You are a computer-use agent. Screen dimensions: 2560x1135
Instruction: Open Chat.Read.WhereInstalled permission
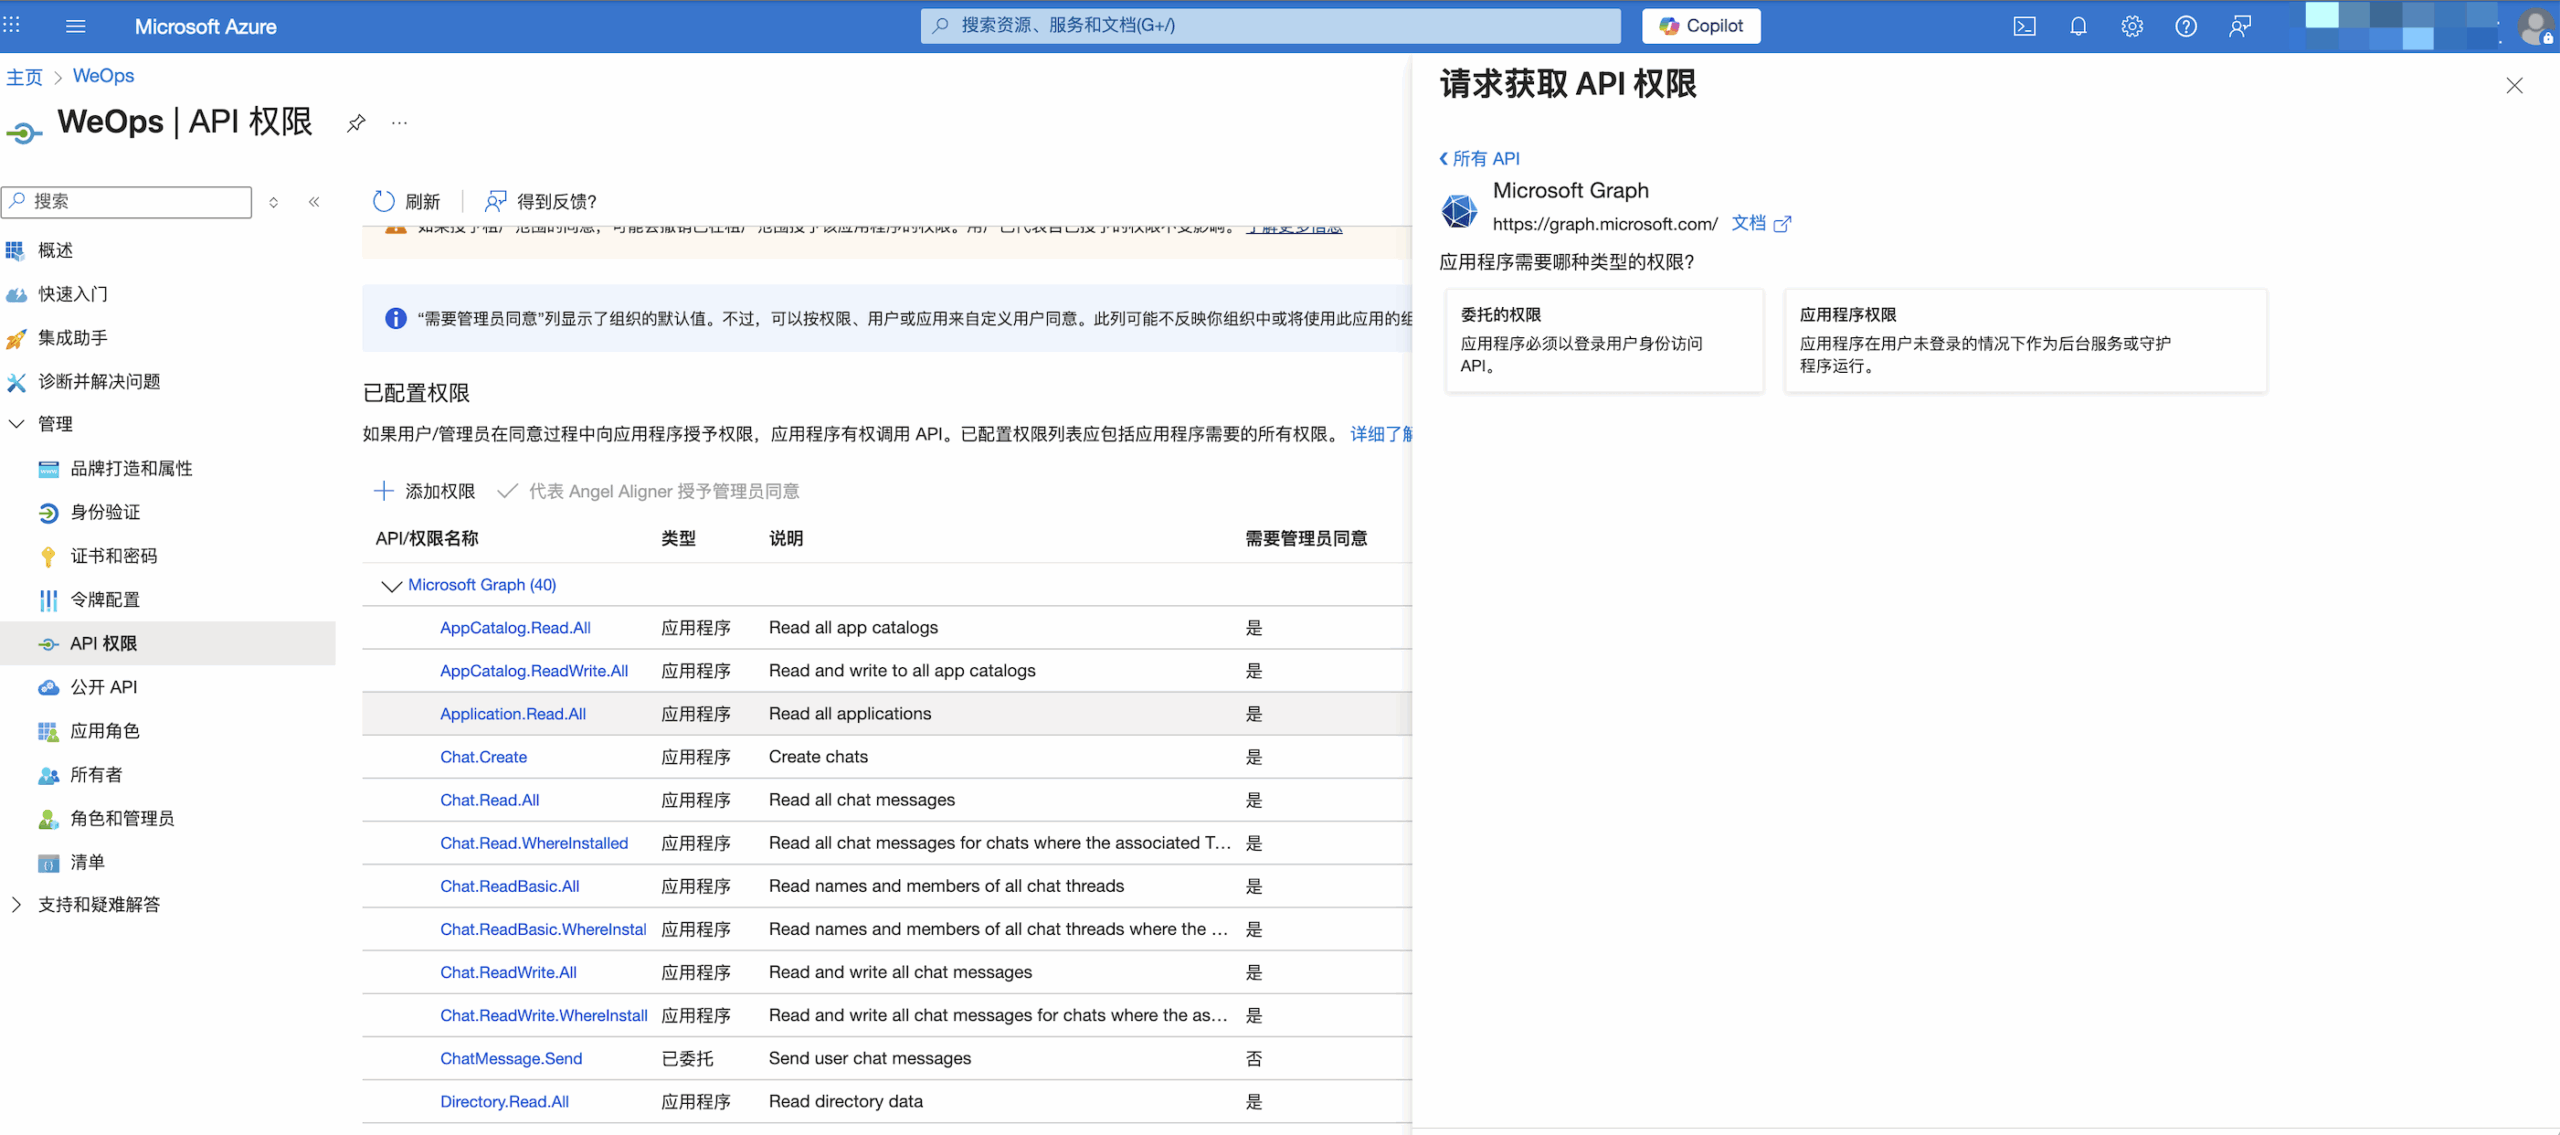(x=534, y=843)
